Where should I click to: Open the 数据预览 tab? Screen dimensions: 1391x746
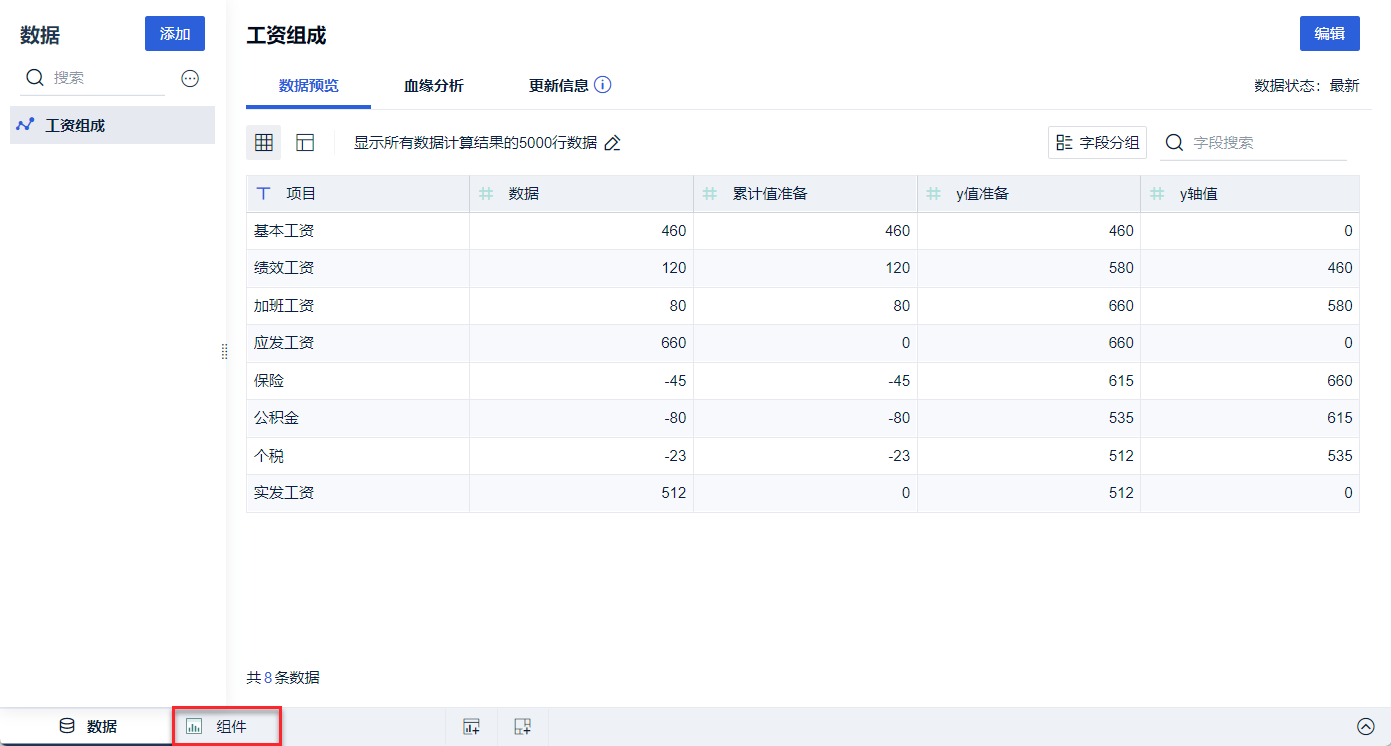point(308,86)
